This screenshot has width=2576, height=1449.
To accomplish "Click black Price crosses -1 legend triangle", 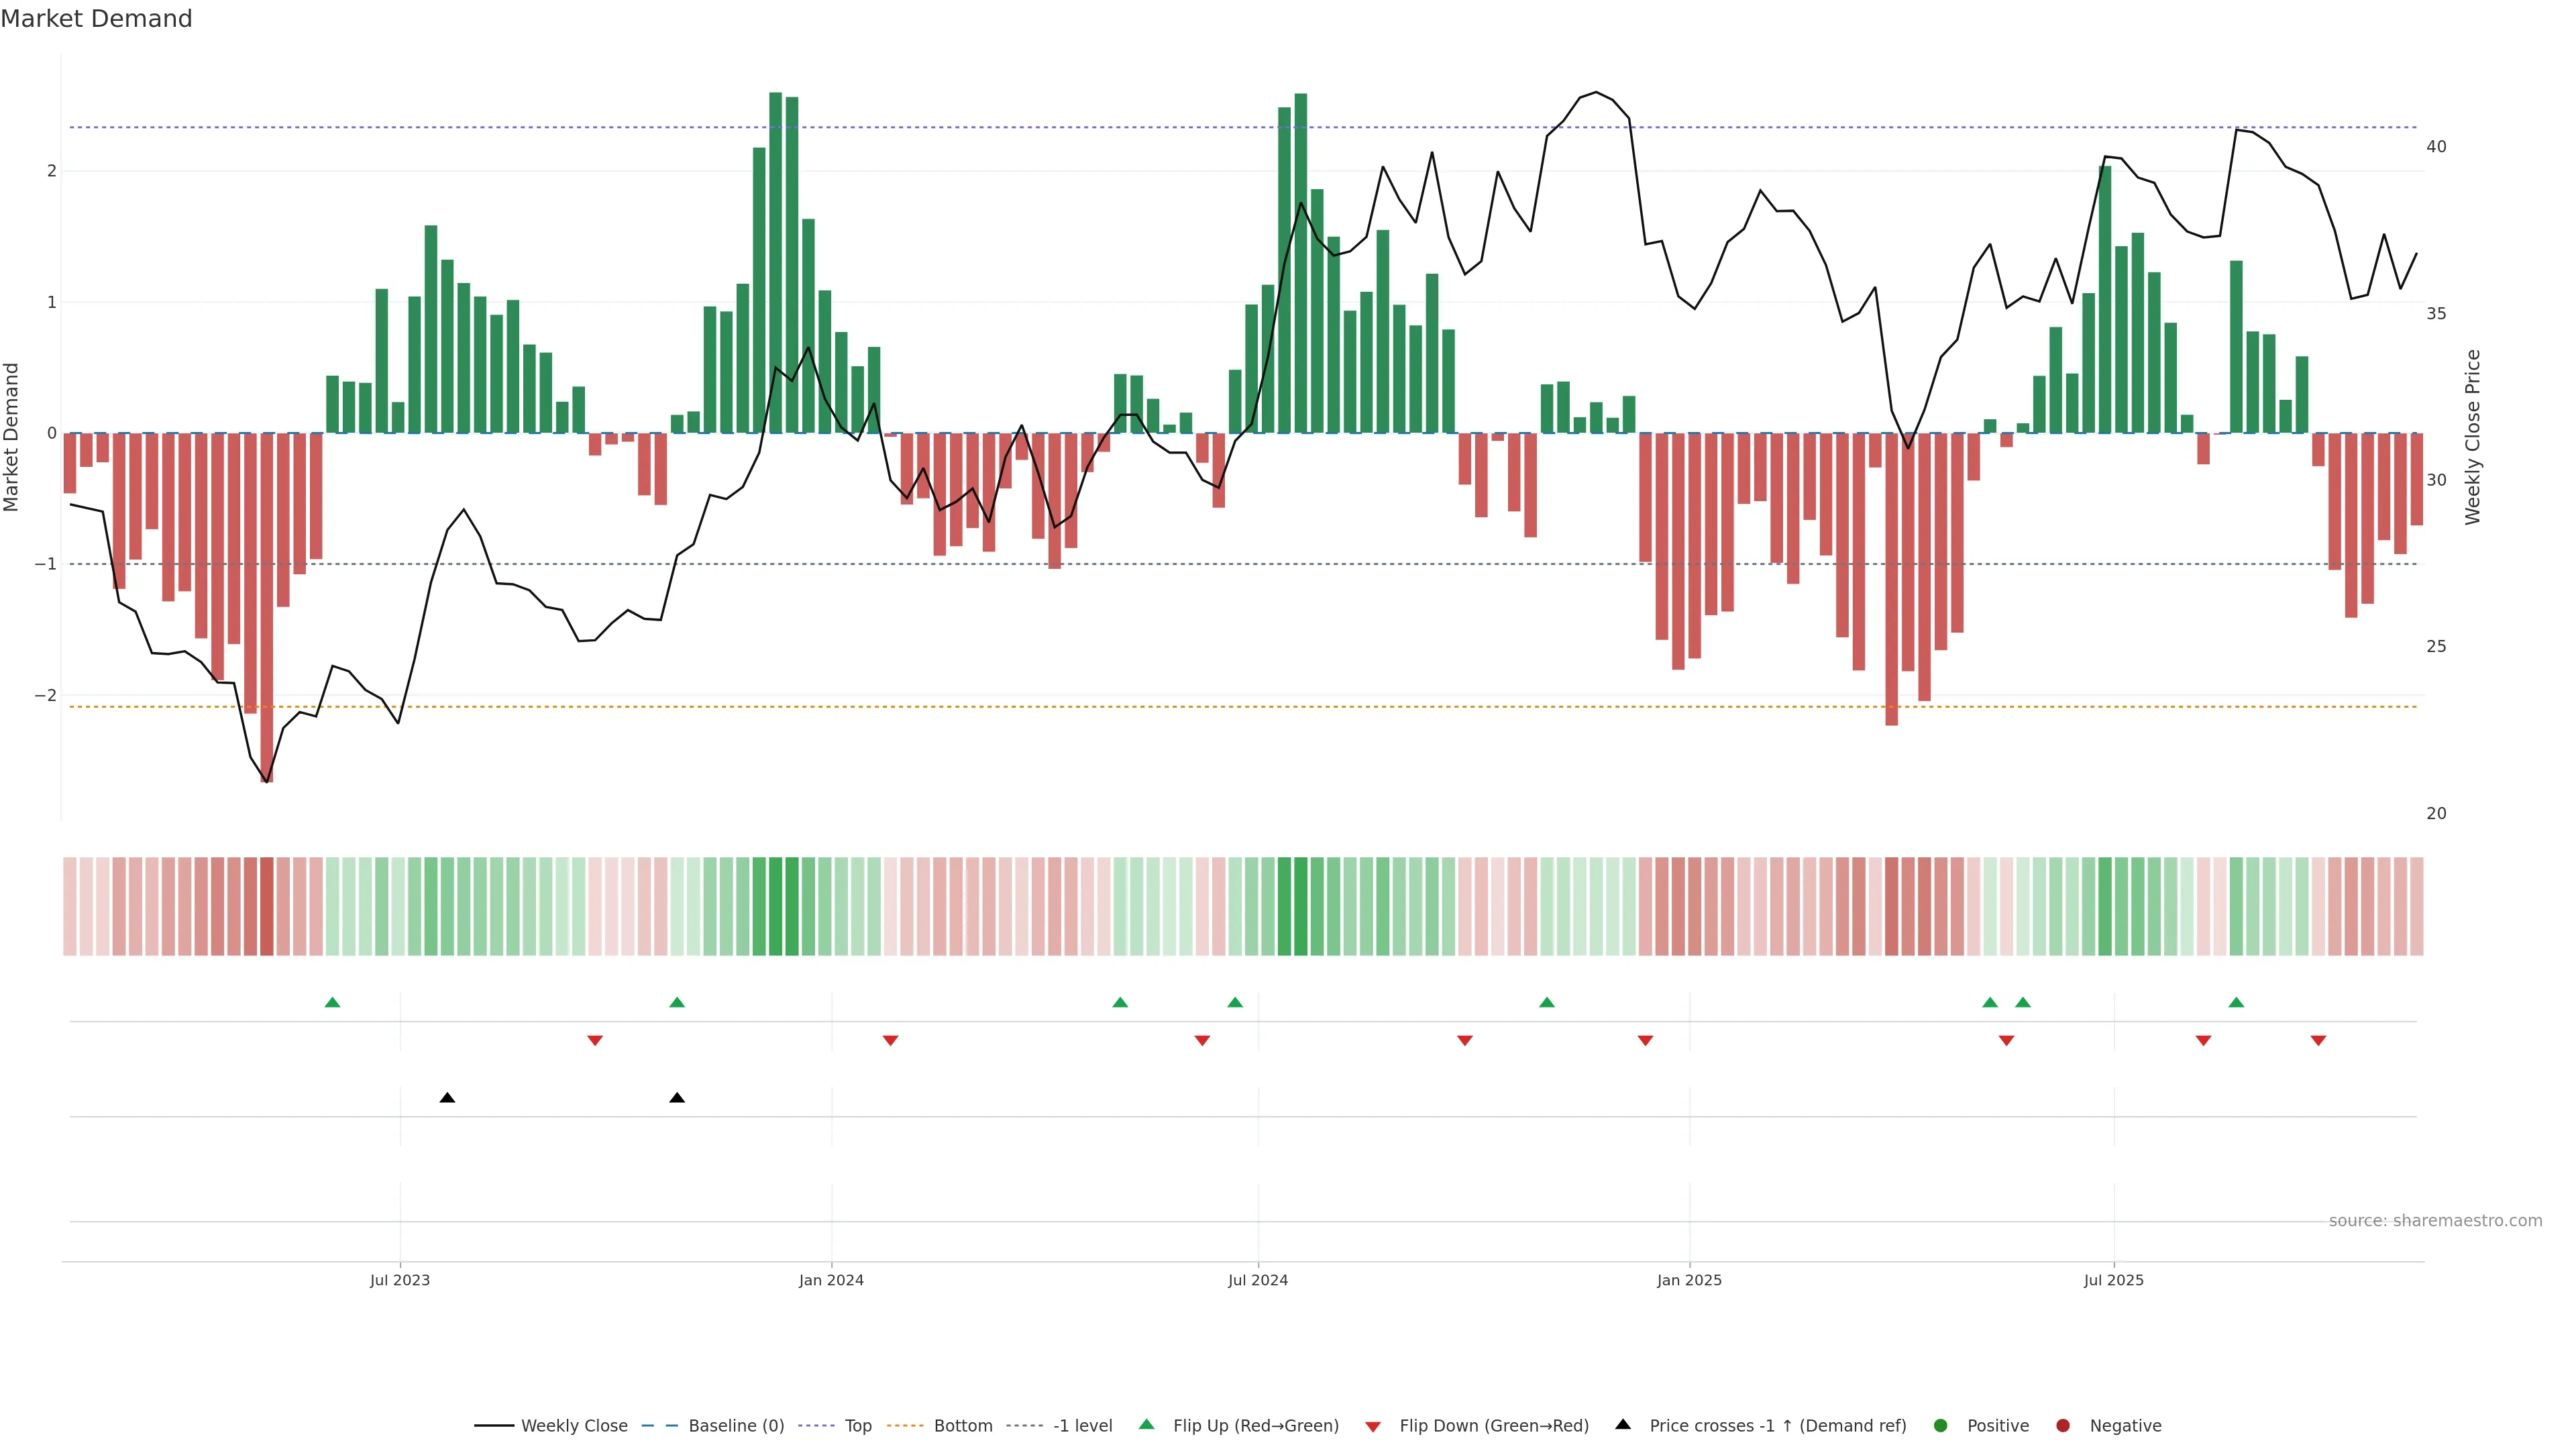I will pos(1623,1424).
